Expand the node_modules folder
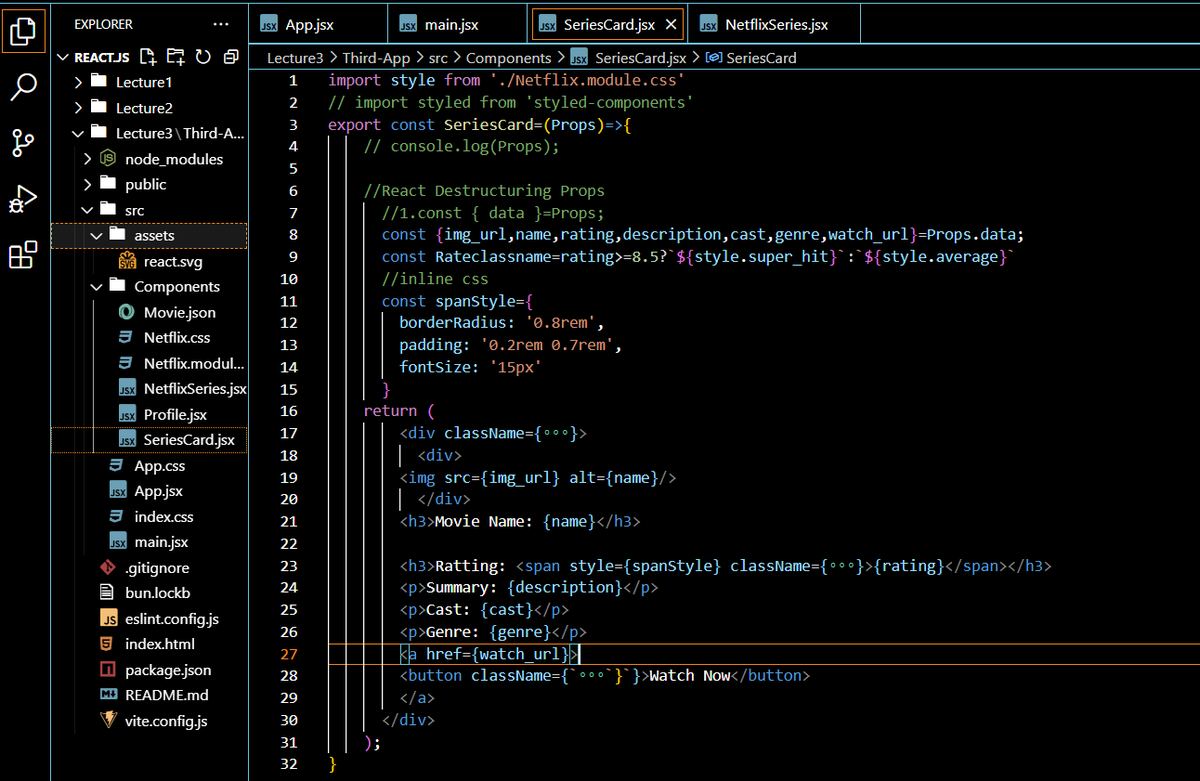 point(174,159)
